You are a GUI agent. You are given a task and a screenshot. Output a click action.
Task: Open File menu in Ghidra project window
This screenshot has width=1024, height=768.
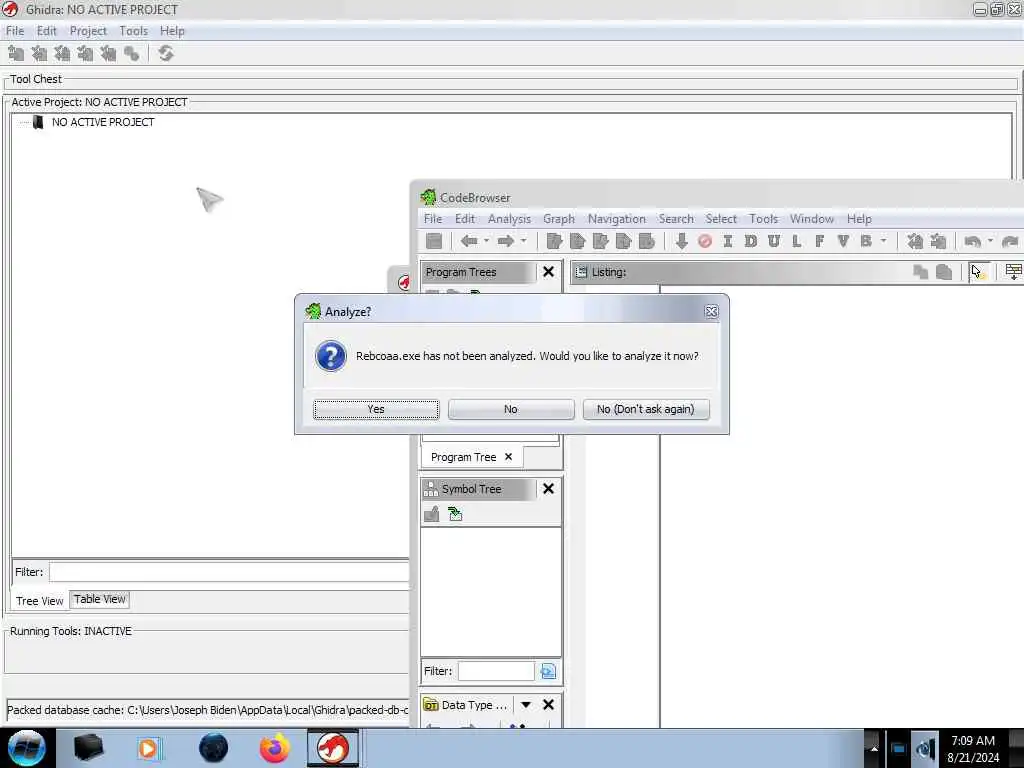pyautogui.click(x=15, y=31)
